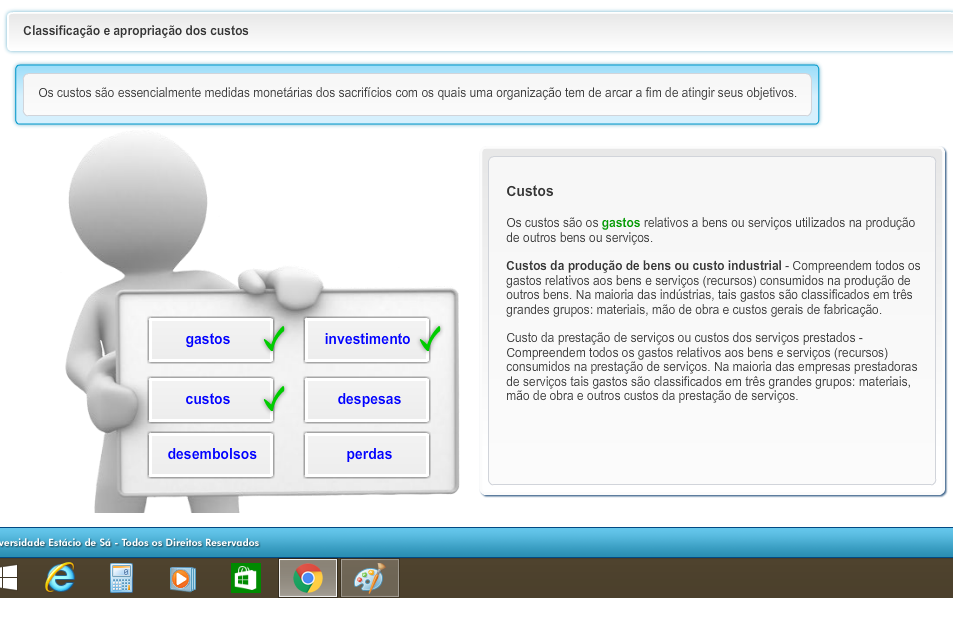Click 'Custo da prestação de serviços' paragraph
The image size is (953, 617).
pyautogui.click(x=712, y=367)
